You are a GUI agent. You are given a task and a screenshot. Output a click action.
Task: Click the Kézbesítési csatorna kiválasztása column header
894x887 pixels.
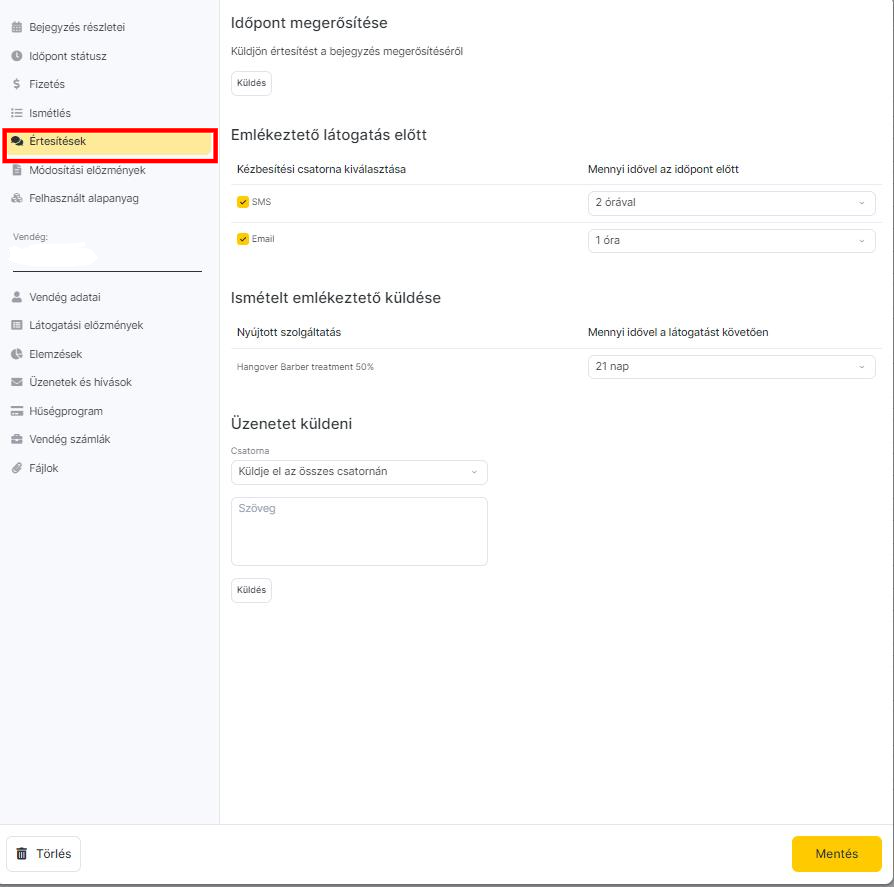click(x=321, y=169)
